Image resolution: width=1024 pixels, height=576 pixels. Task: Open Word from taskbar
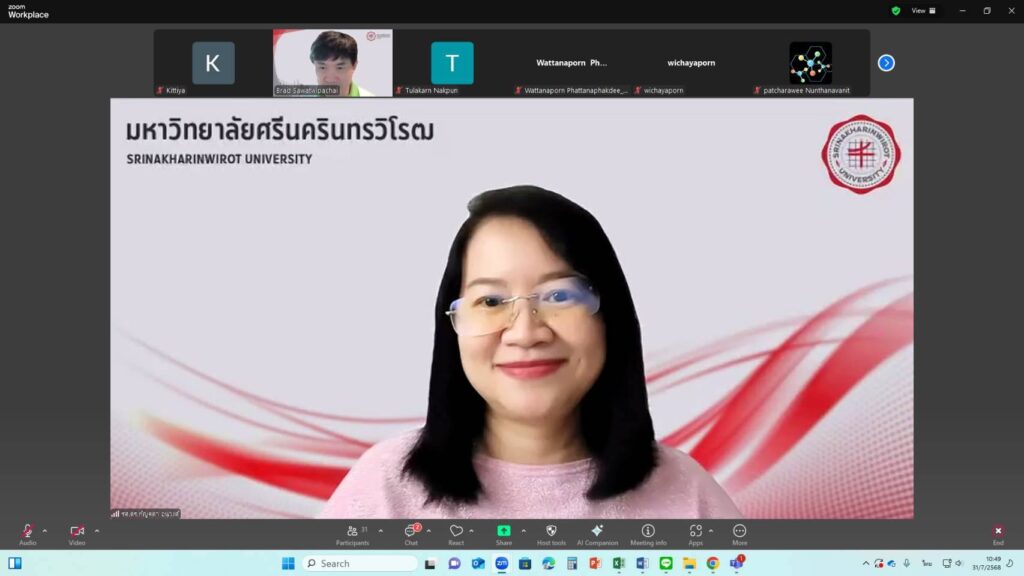(642, 564)
